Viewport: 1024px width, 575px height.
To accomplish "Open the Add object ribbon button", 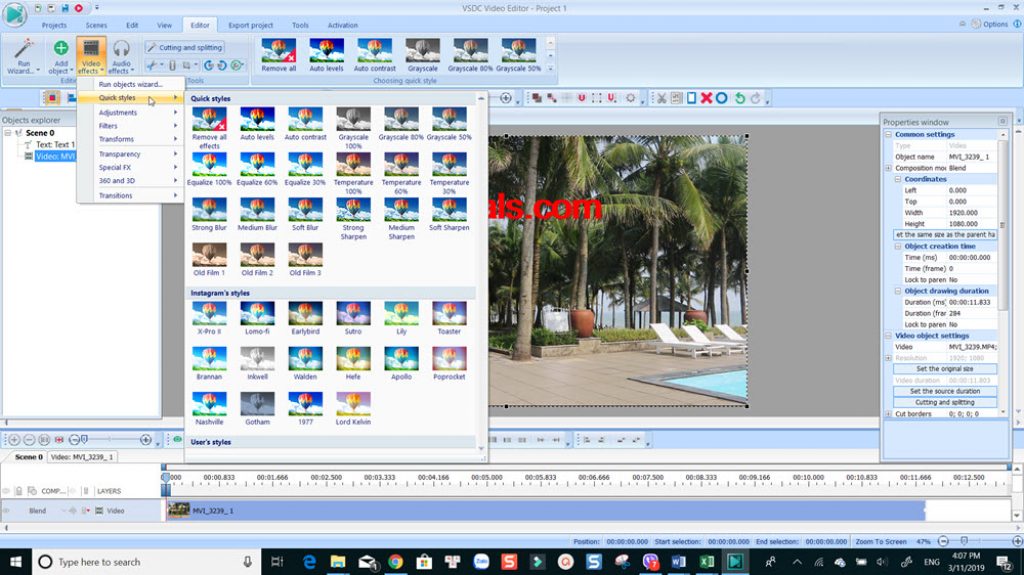I will pos(60,56).
